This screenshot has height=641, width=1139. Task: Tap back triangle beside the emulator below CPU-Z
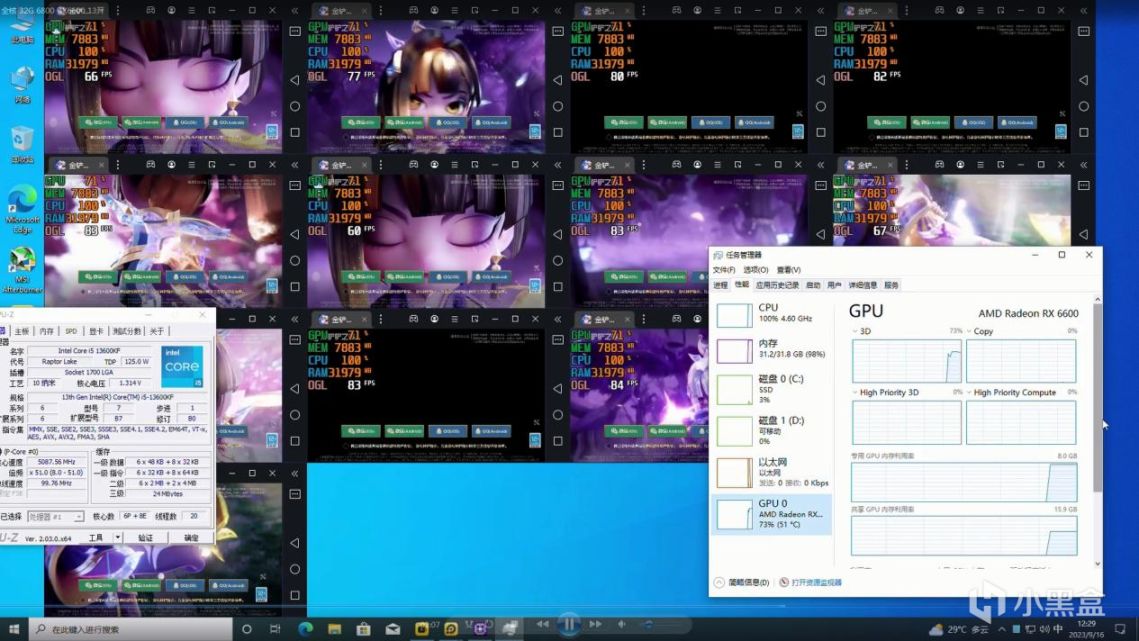pyautogui.click(x=295, y=543)
